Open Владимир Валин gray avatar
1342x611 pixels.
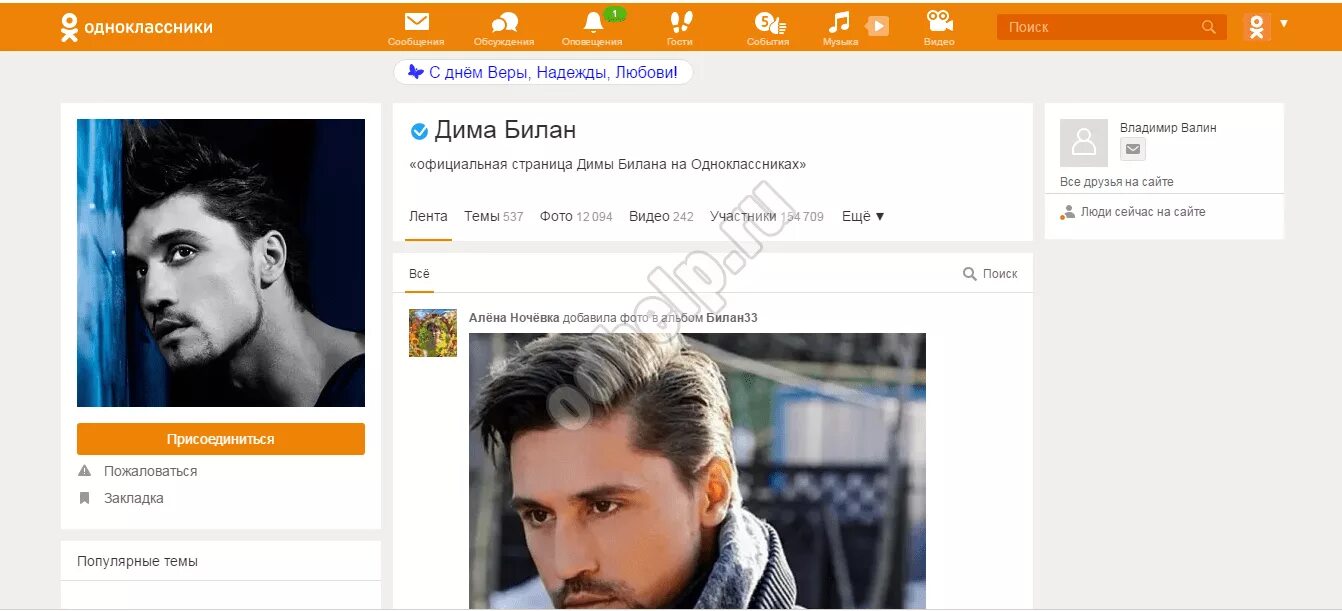(1084, 143)
